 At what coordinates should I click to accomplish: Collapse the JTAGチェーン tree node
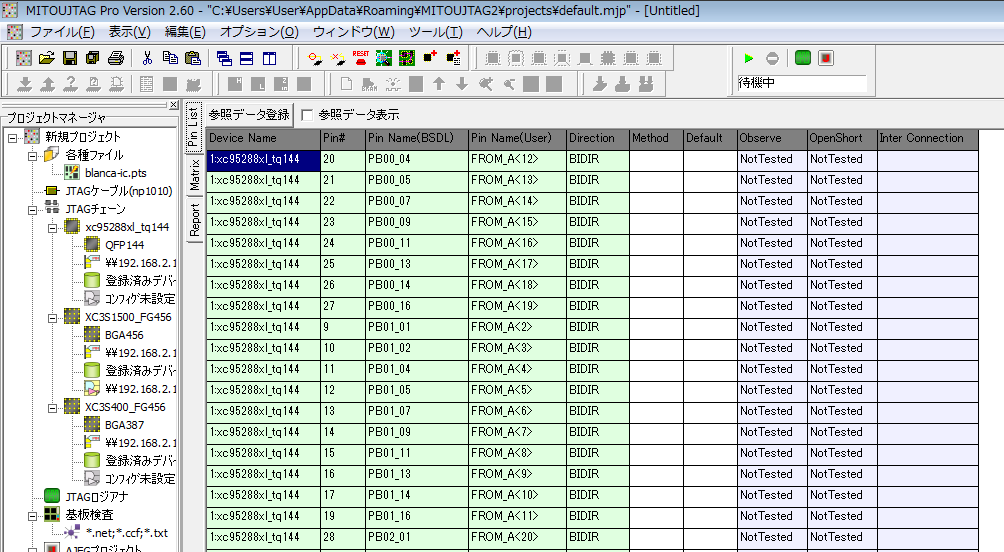31,209
